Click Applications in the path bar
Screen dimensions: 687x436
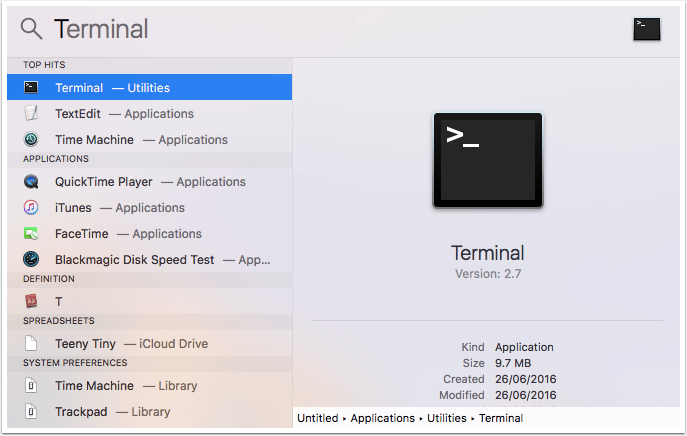382,418
